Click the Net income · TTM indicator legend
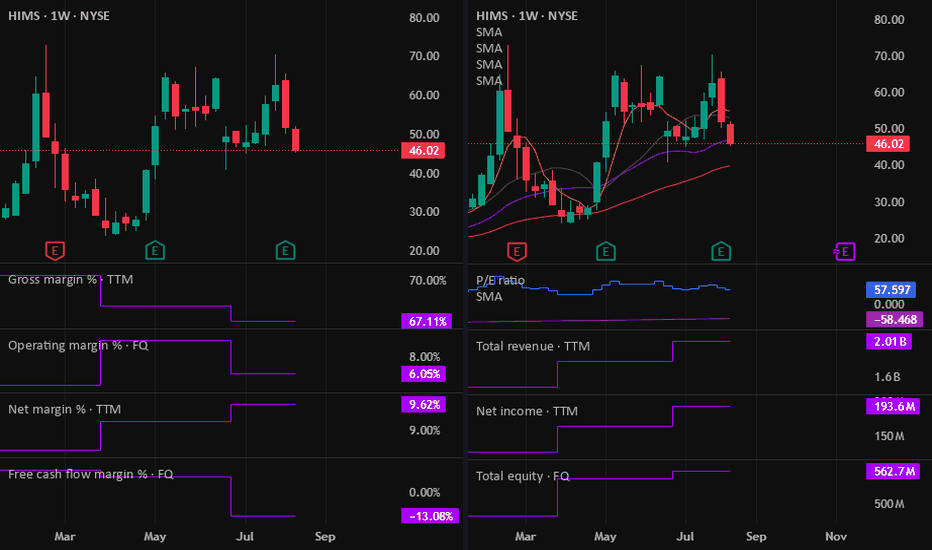 coord(527,411)
